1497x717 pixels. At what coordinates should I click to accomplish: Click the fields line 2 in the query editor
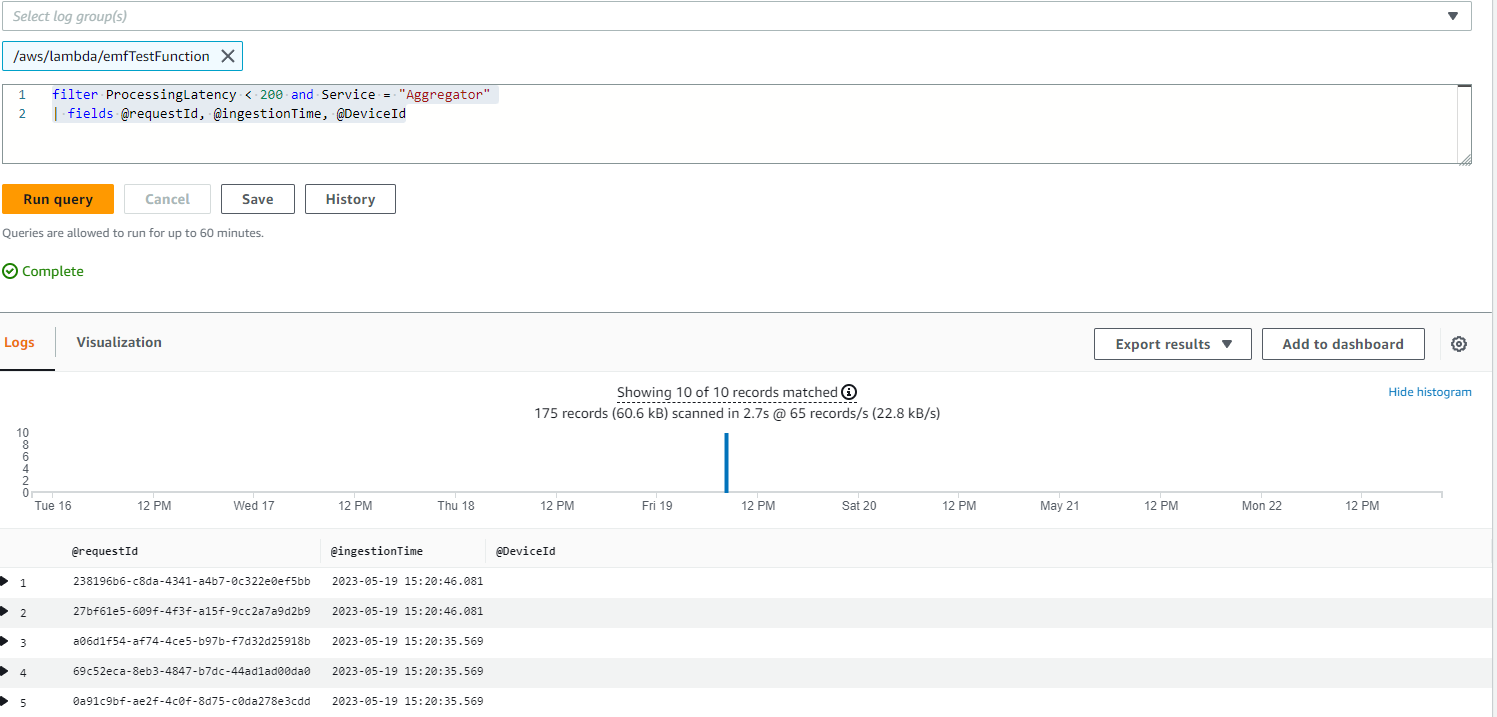click(x=229, y=114)
